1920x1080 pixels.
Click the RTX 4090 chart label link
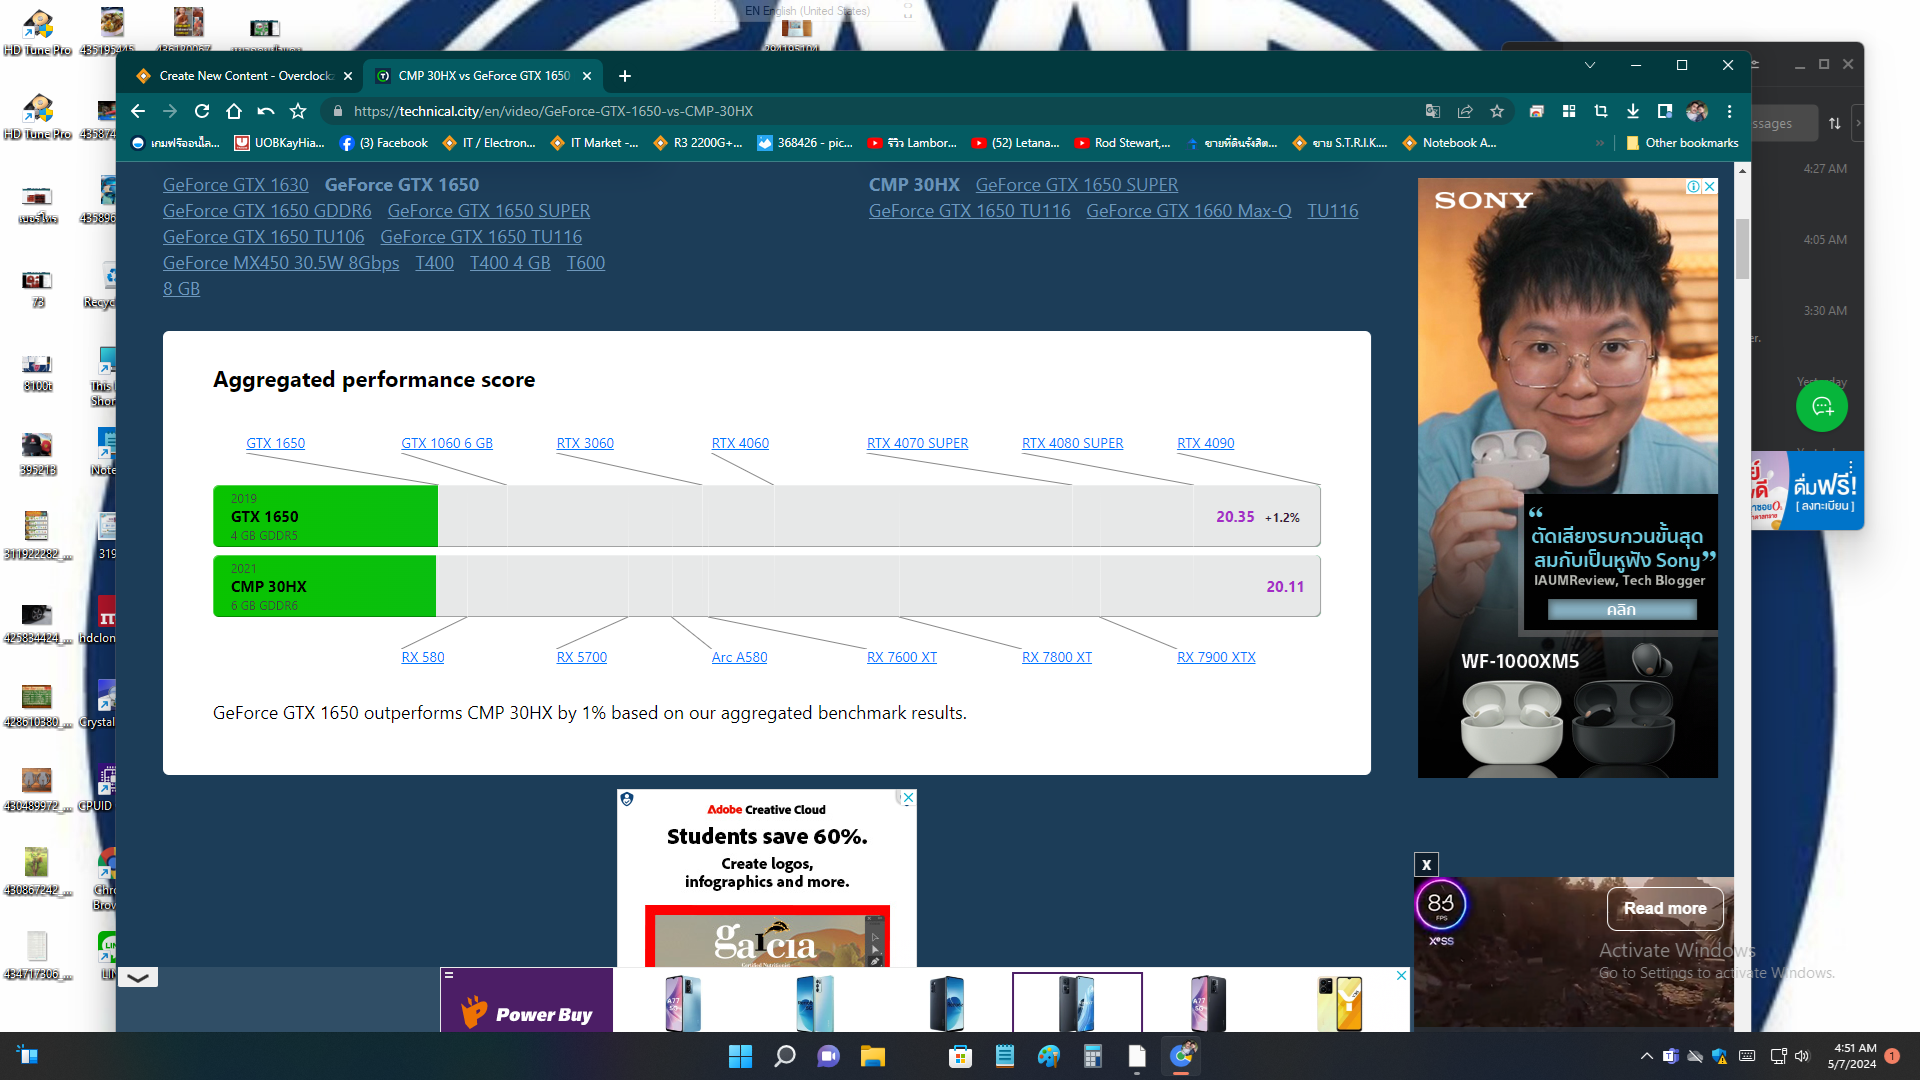point(1205,443)
